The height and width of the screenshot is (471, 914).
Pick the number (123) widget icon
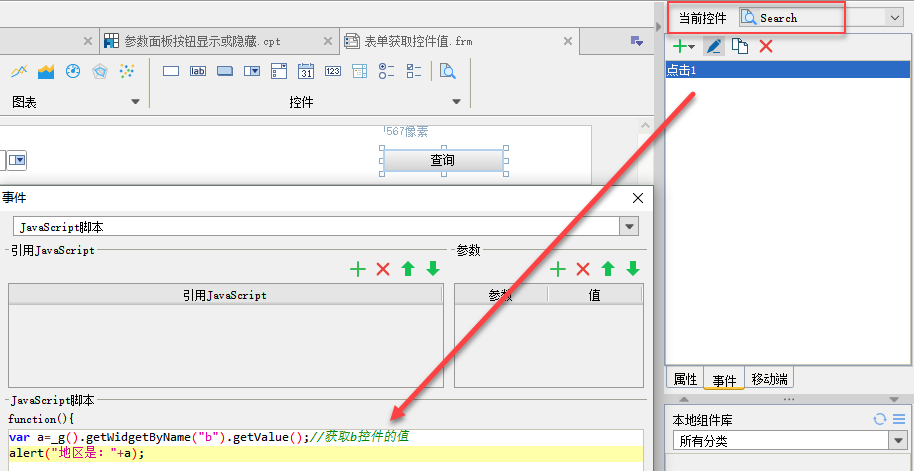coord(333,71)
